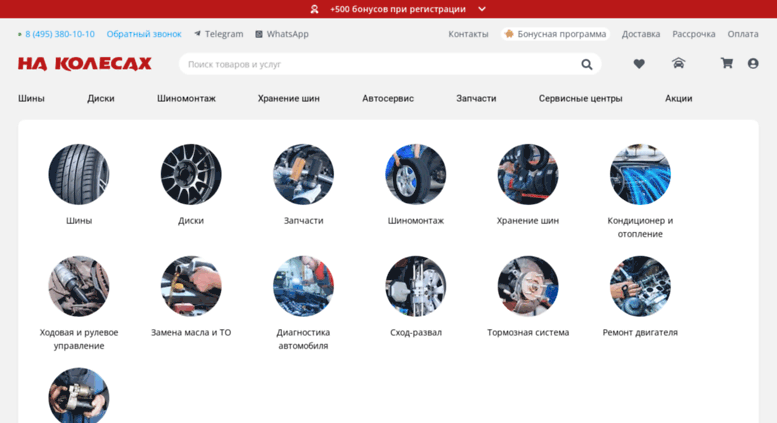This screenshot has height=423, width=777.
Task: Click the Telegram paper-plane icon
Action: (x=197, y=34)
